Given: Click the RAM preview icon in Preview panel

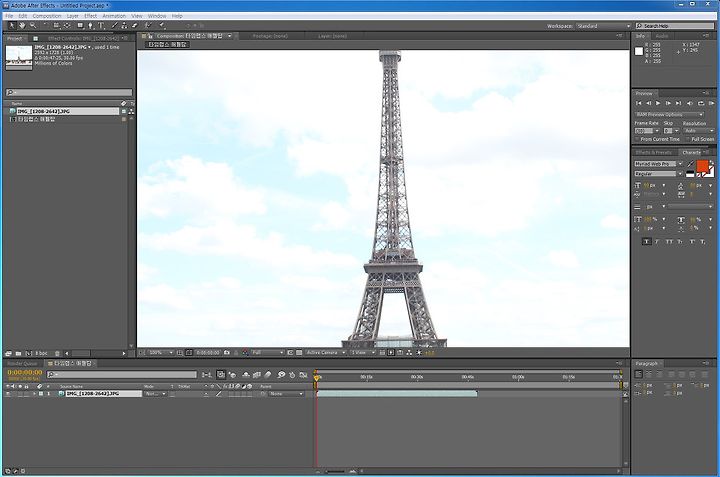Looking at the screenshot, I should 711,104.
